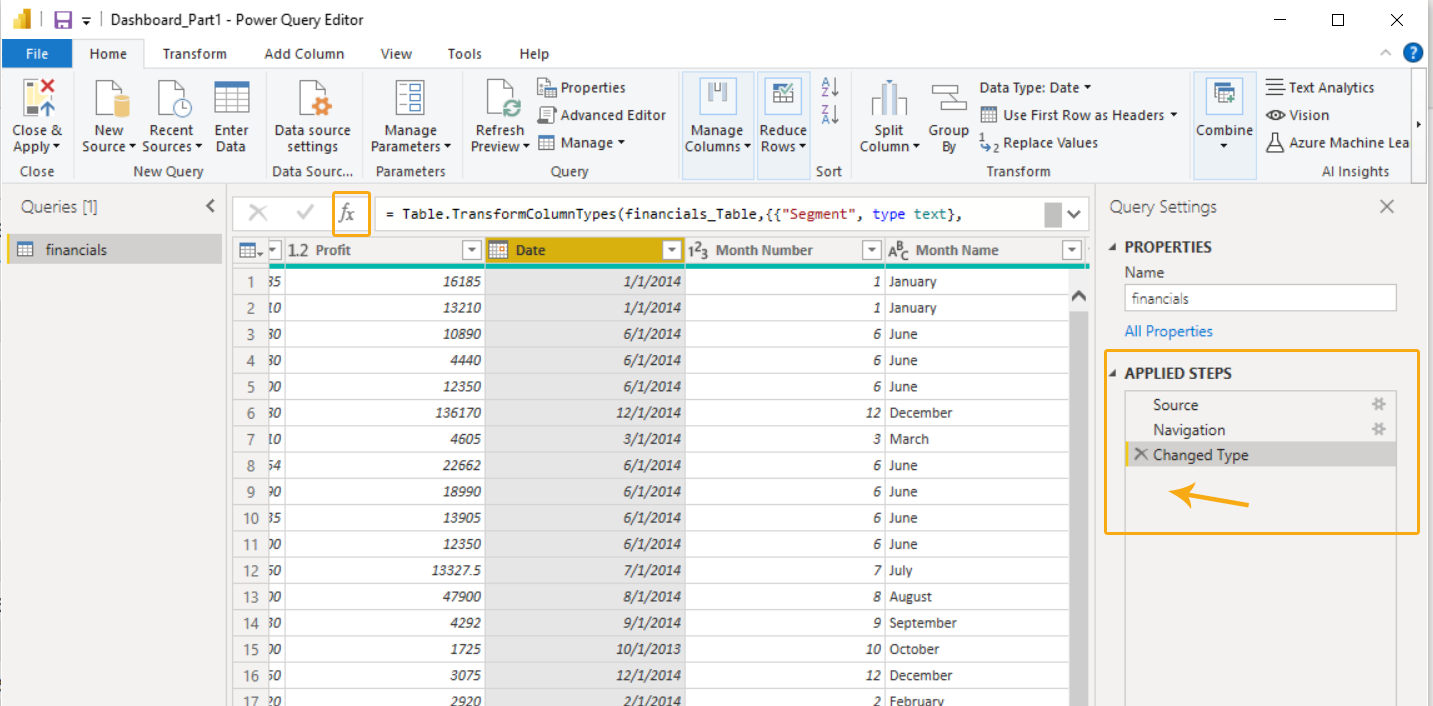Image resolution: width=1433 pixels, height=706 pixels.
Task: Open Profit column filter dropdown
Action: (x=471, y=250)
